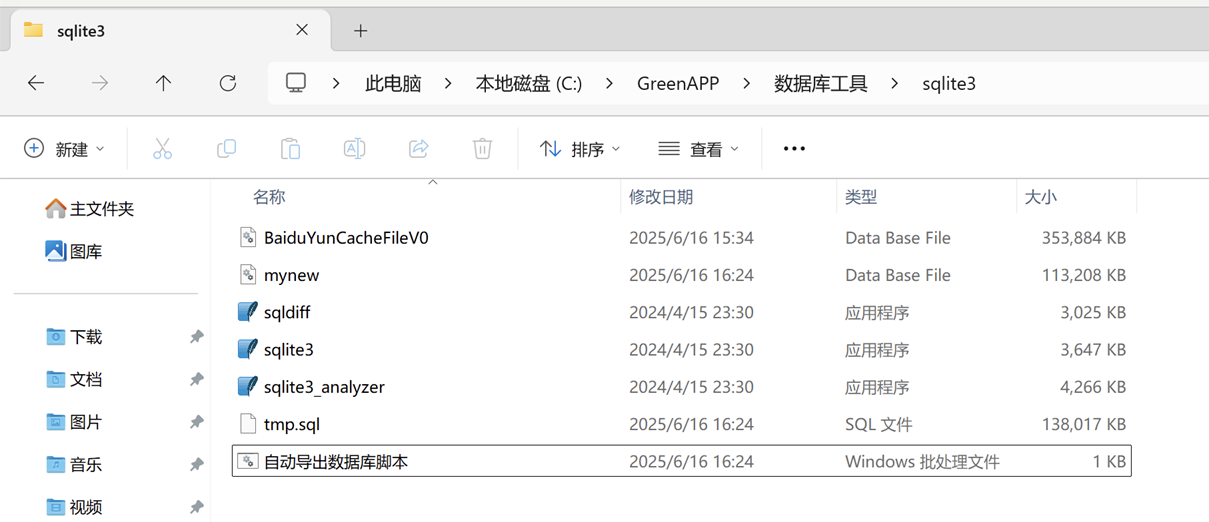The height and width of the screenshot is (522, 1209).
Task: Click the SQL 文件 type cell
Action: point(878,424)
